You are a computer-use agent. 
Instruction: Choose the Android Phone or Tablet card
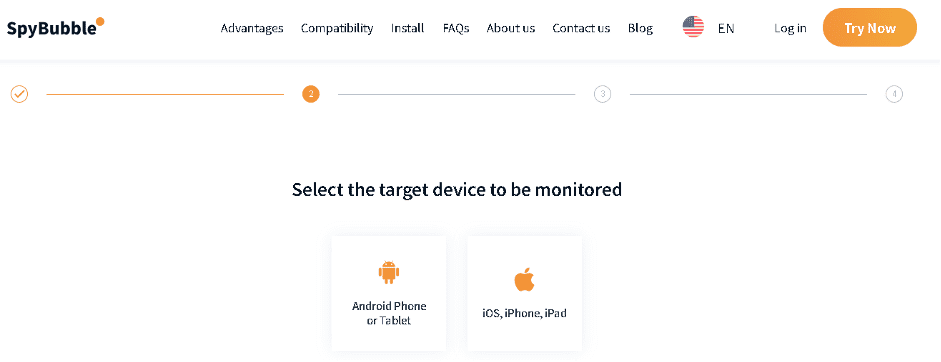389,293
